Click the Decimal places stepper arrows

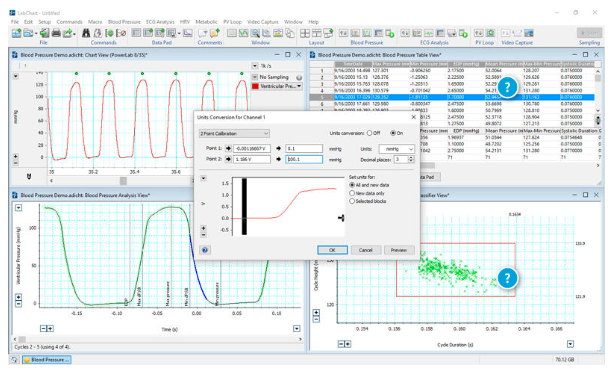point(411,160)
